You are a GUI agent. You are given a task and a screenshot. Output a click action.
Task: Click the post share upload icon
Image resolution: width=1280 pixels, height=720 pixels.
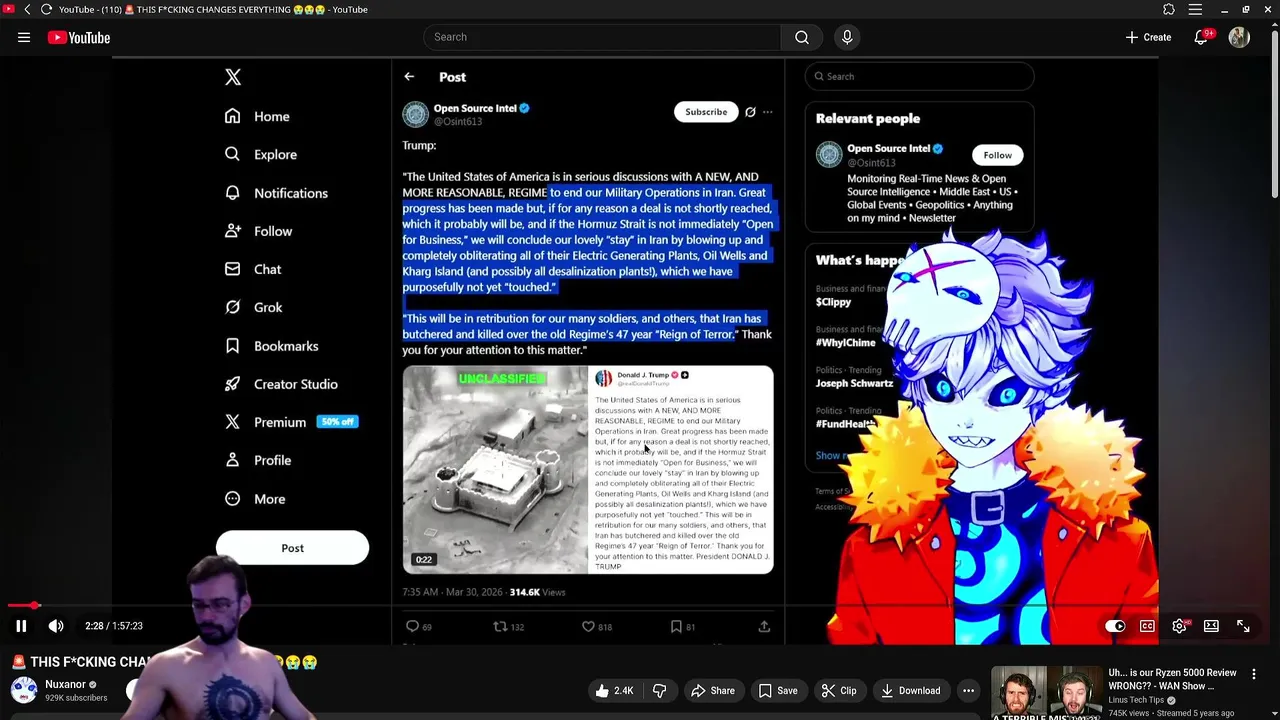tap(764, 627)
